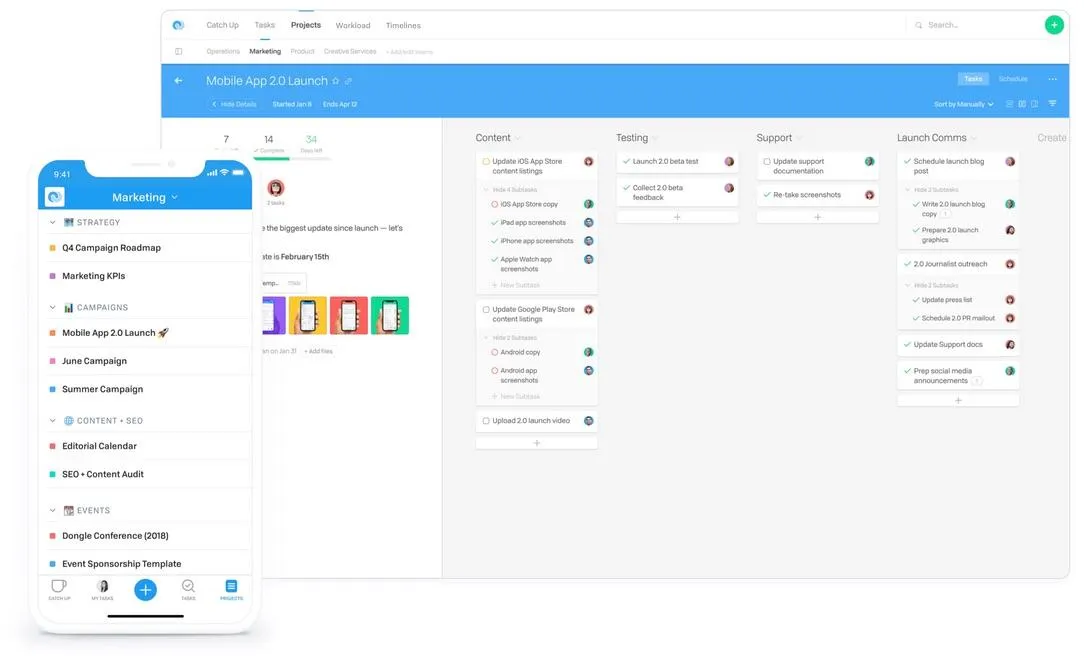
Task: Tap the blue plus button on phone
Action: (145, 590)
